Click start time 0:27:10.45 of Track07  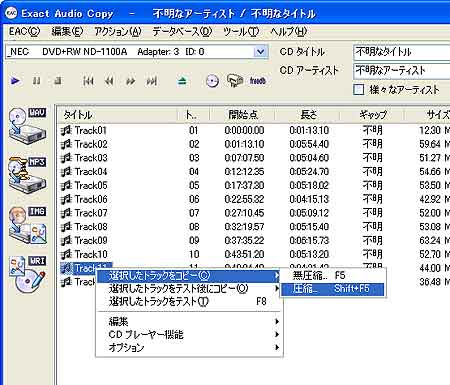pyautogui.click(x=244, y=213)
